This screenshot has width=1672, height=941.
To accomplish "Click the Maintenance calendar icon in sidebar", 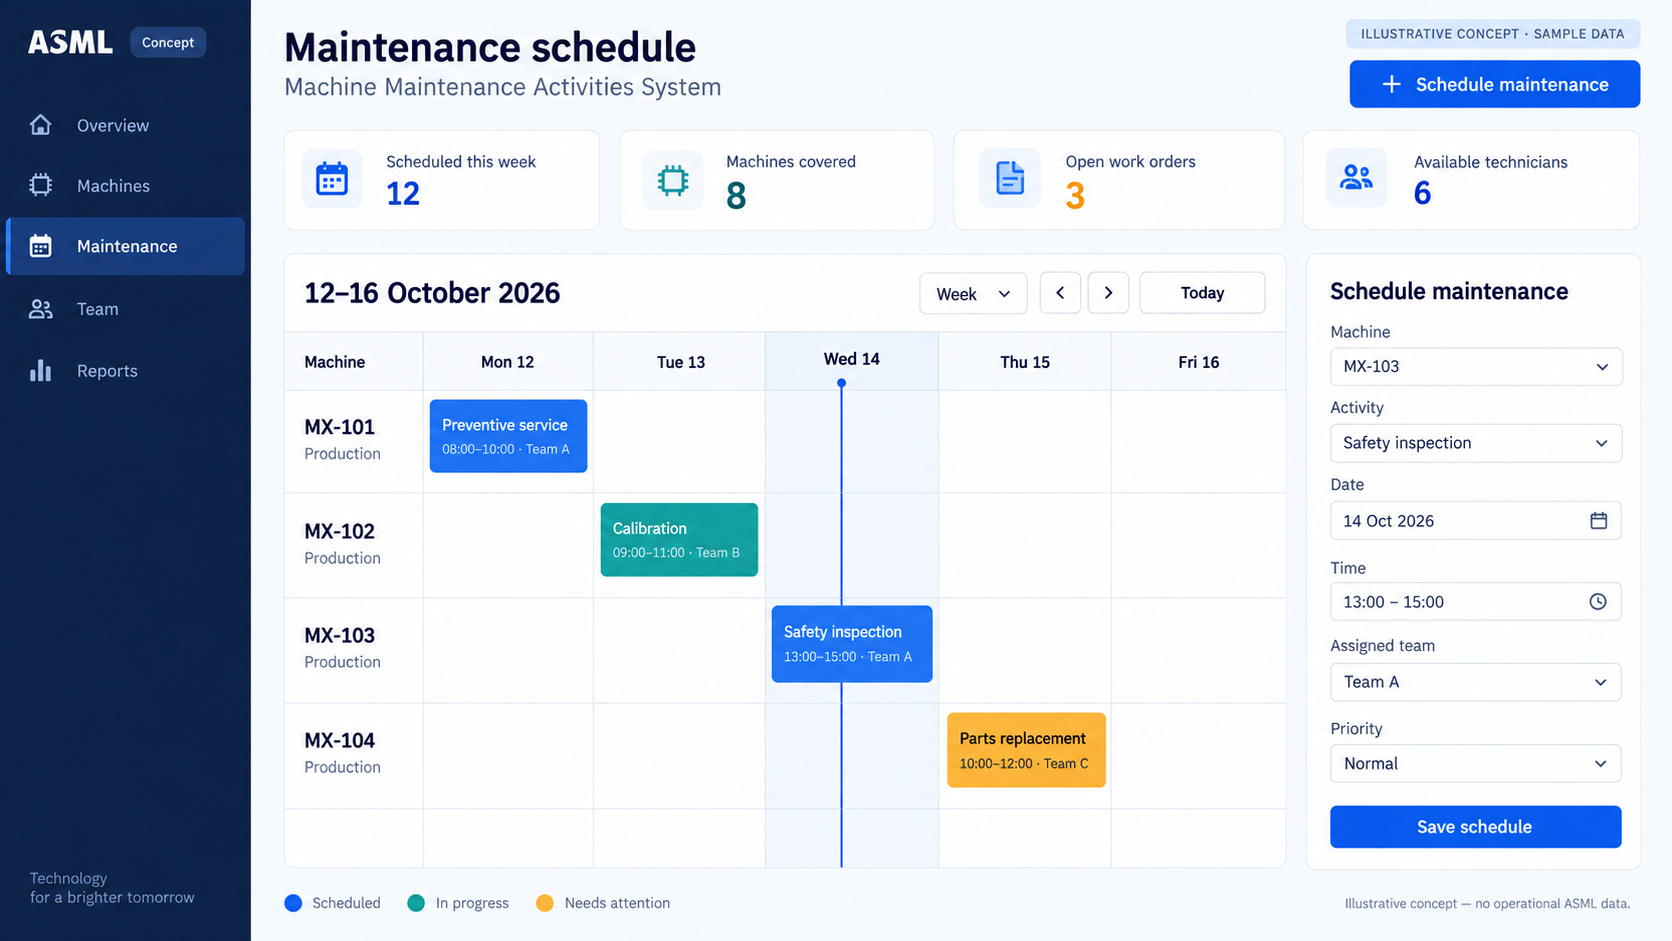I will [x=40, y=246].
